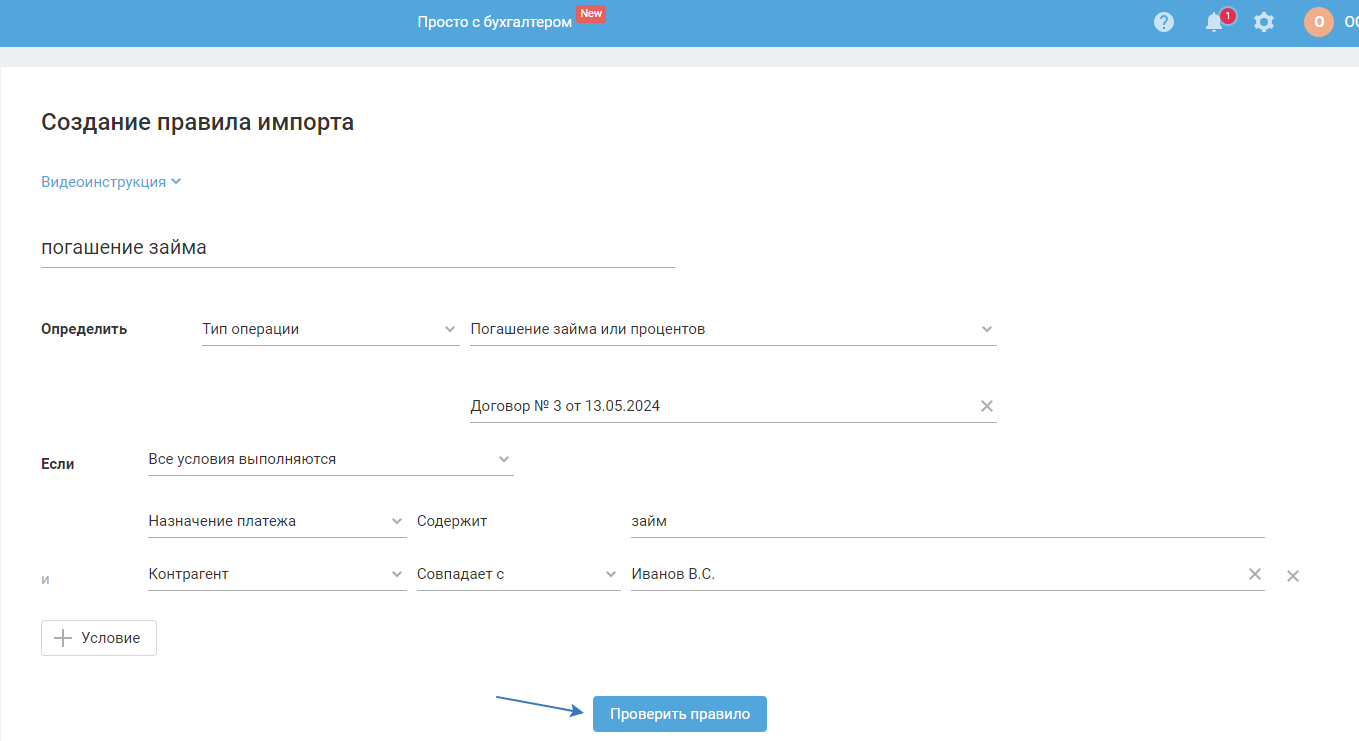The width and height of the screenshot is (1359, 741).
Task: Click the Создание правила импорта heading
Action: click(x=198, y=123)
